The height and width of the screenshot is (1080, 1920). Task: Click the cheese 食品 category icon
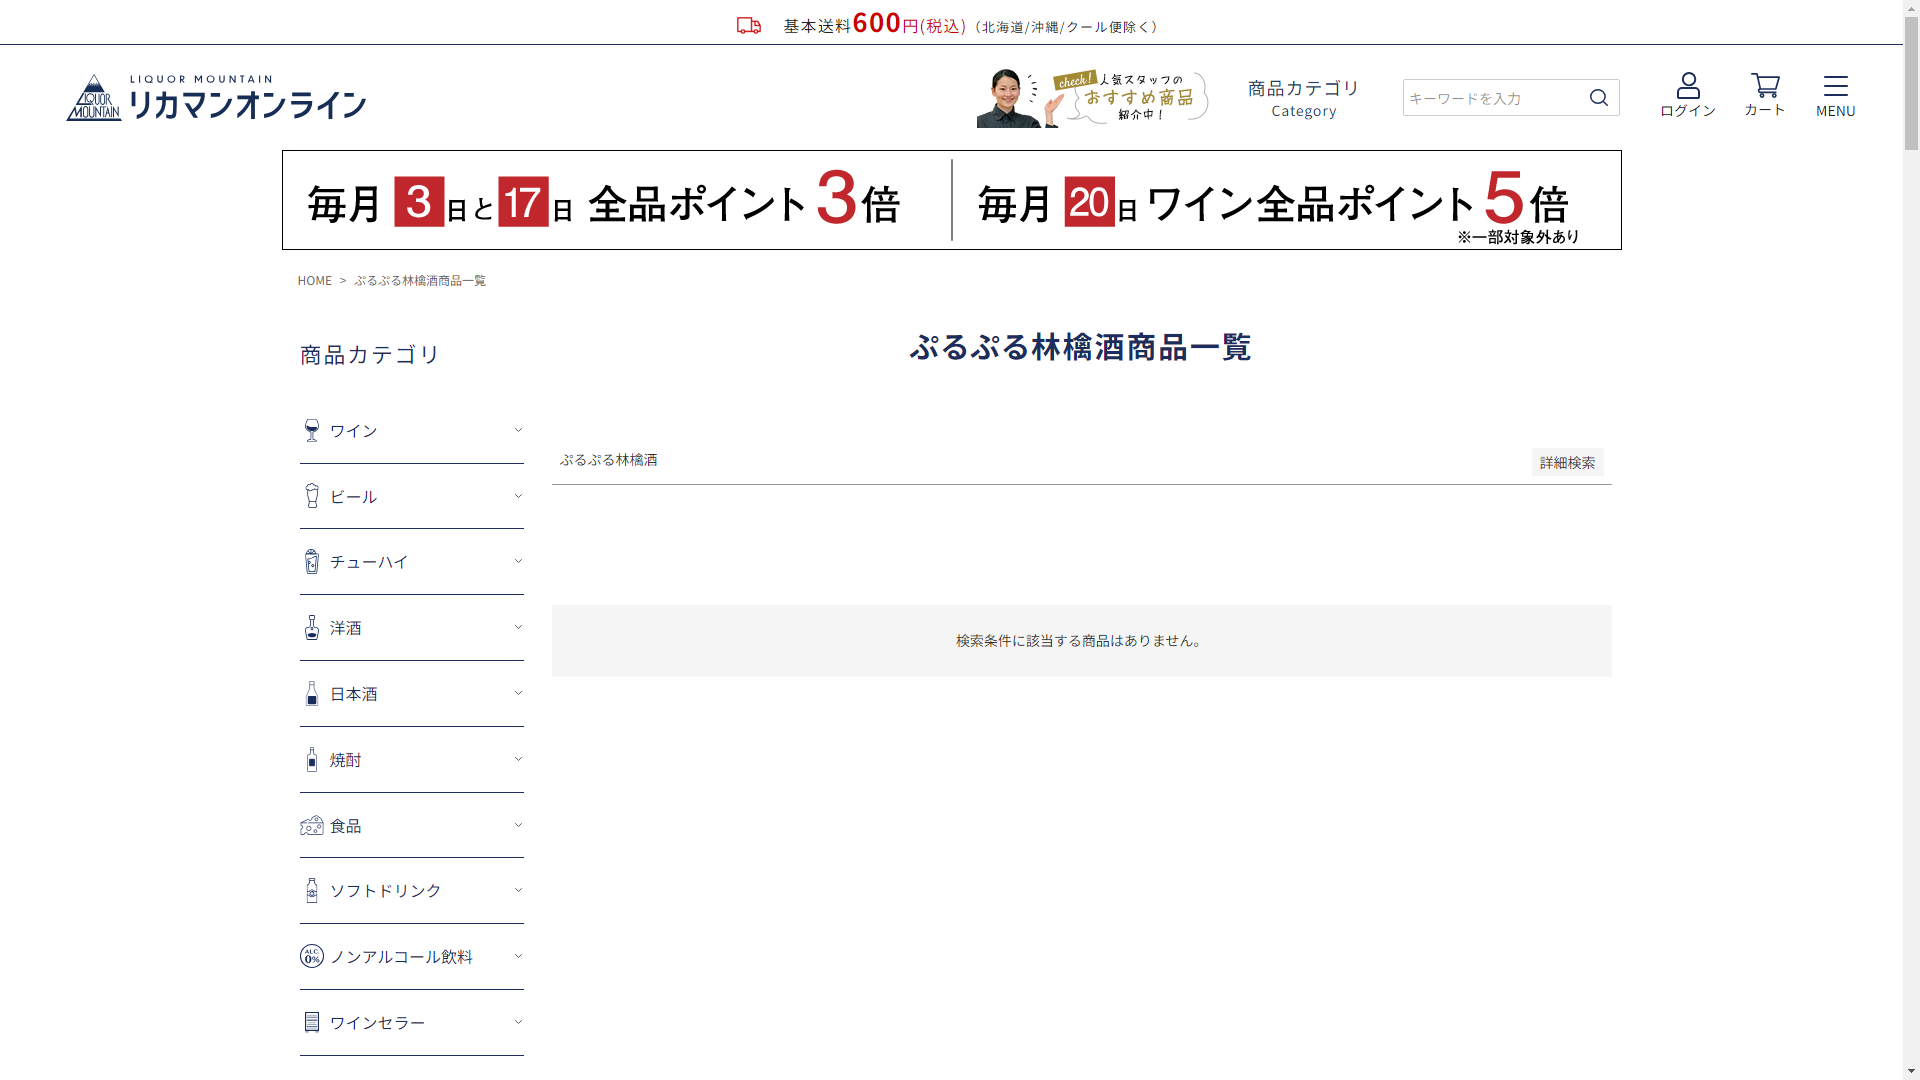[x=312, y=826]
